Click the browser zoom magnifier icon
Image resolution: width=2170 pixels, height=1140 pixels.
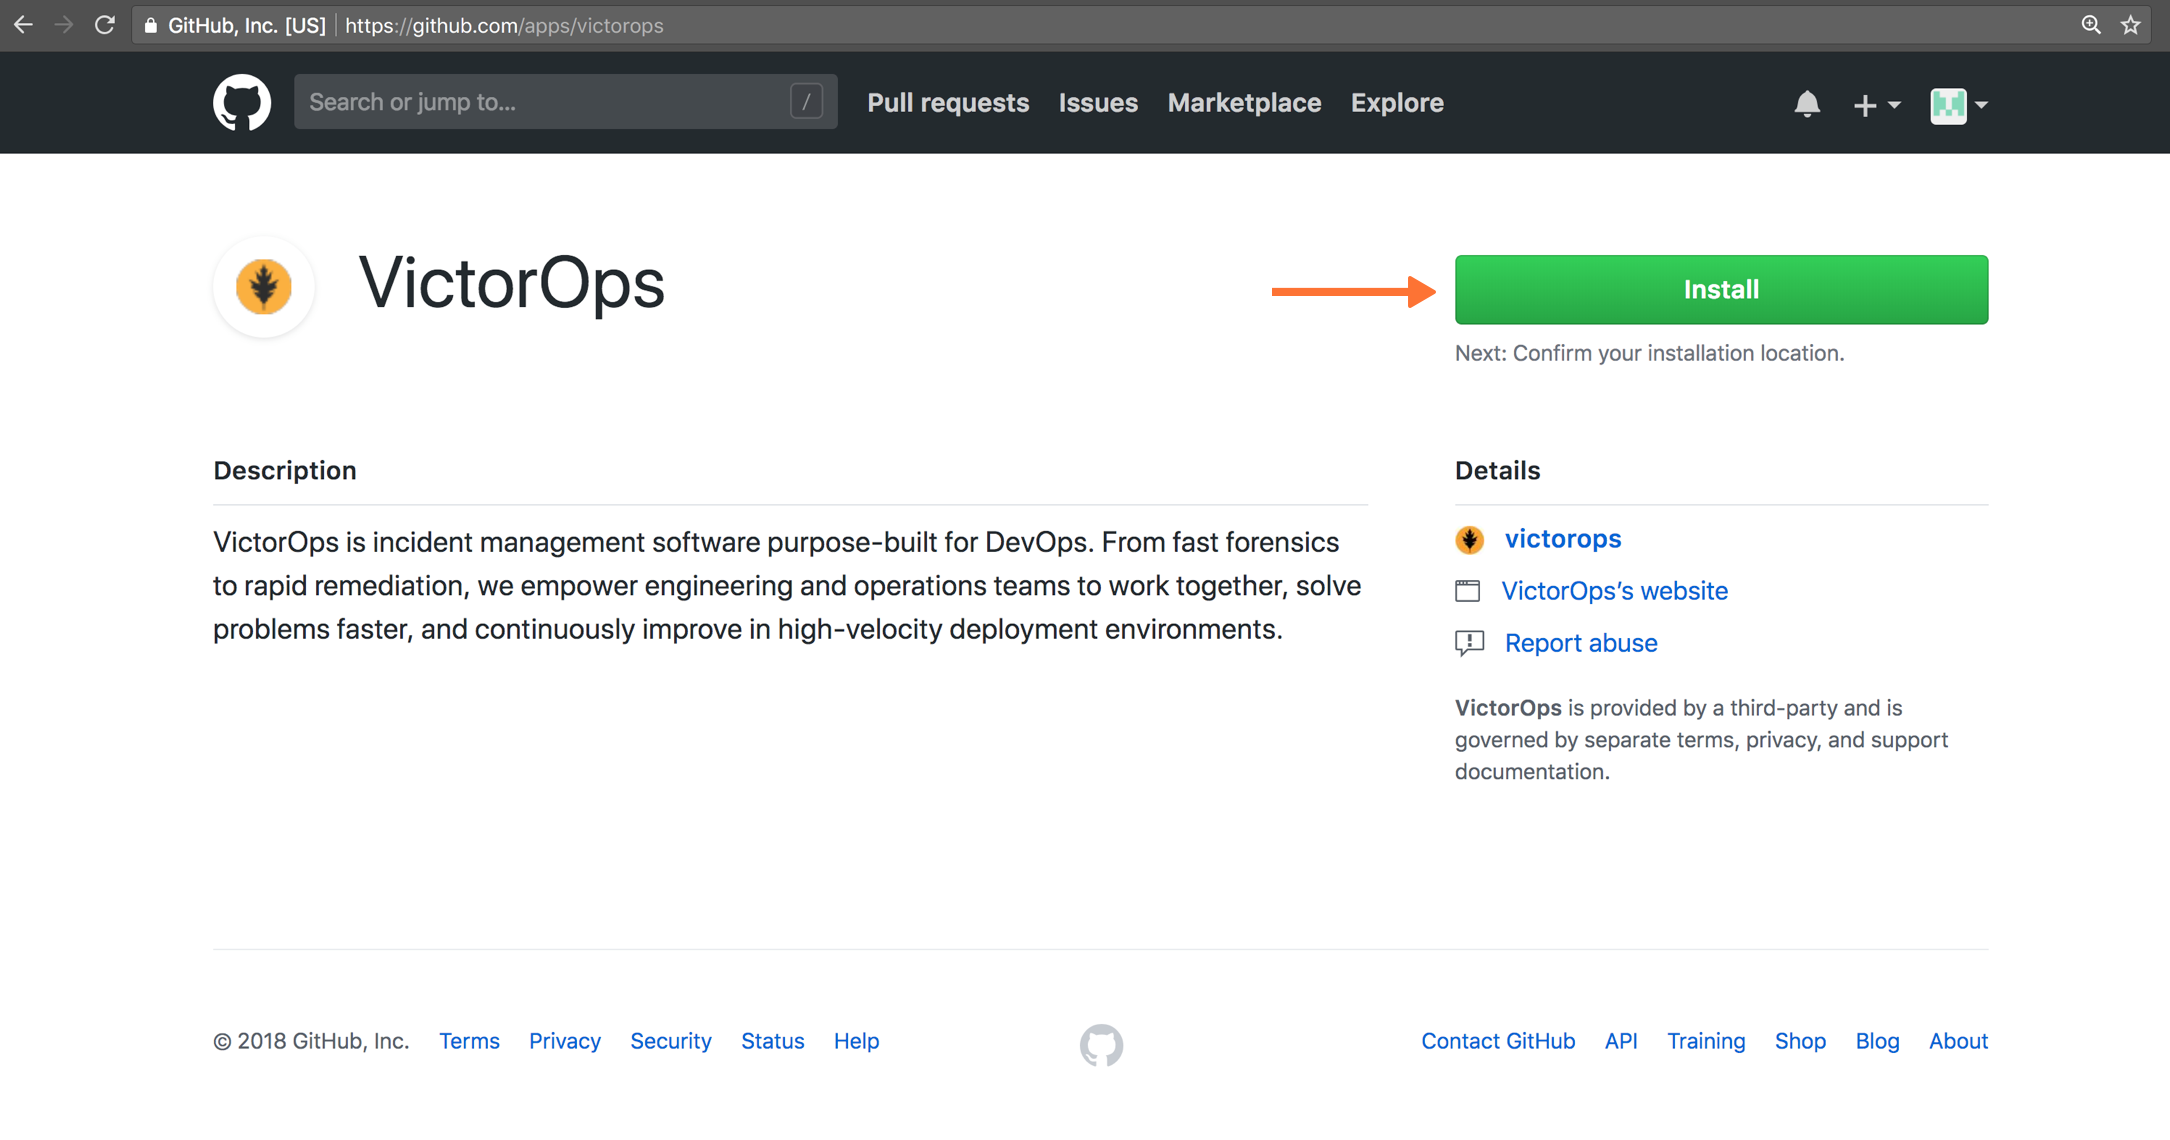pyautogui.click(x=2091, y=25)
